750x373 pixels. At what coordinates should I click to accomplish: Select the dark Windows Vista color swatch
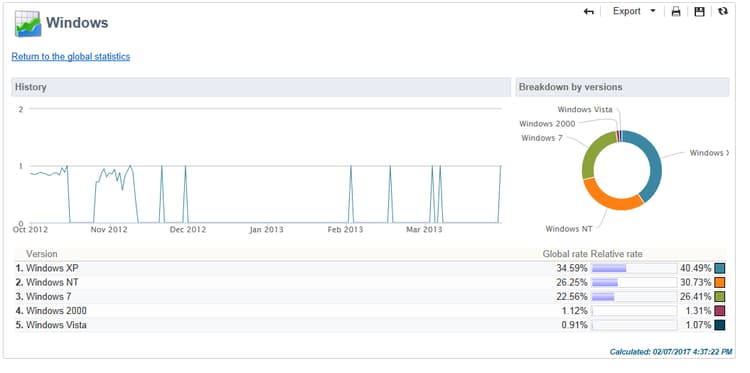pos(719,325)
